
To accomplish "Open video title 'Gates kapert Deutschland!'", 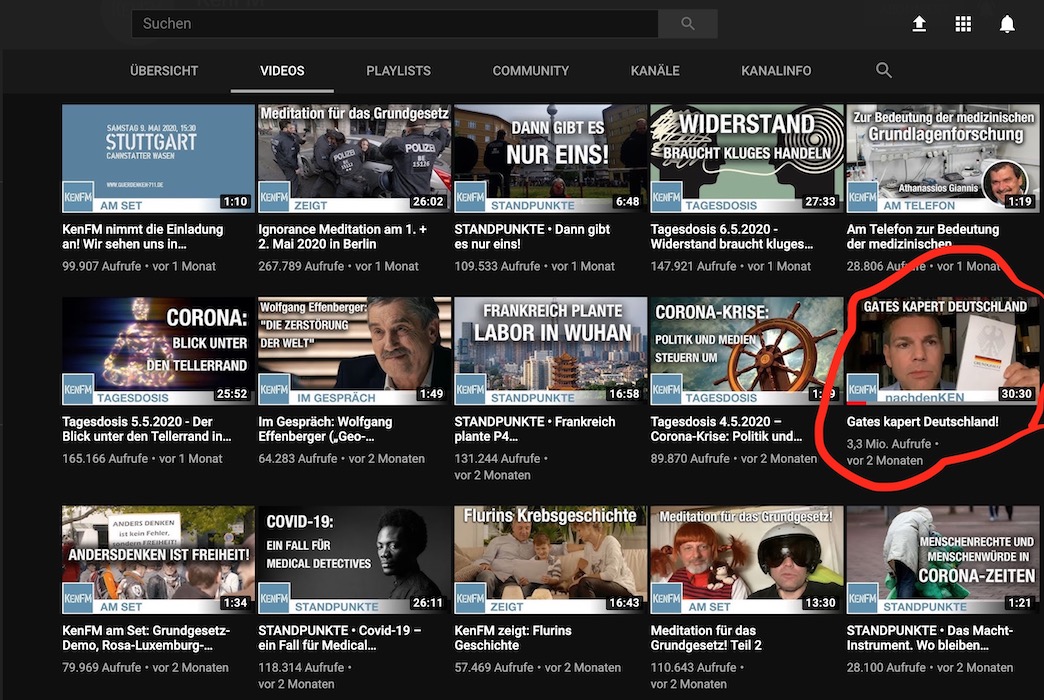I will pyautogui.click(x=922, y=422).
